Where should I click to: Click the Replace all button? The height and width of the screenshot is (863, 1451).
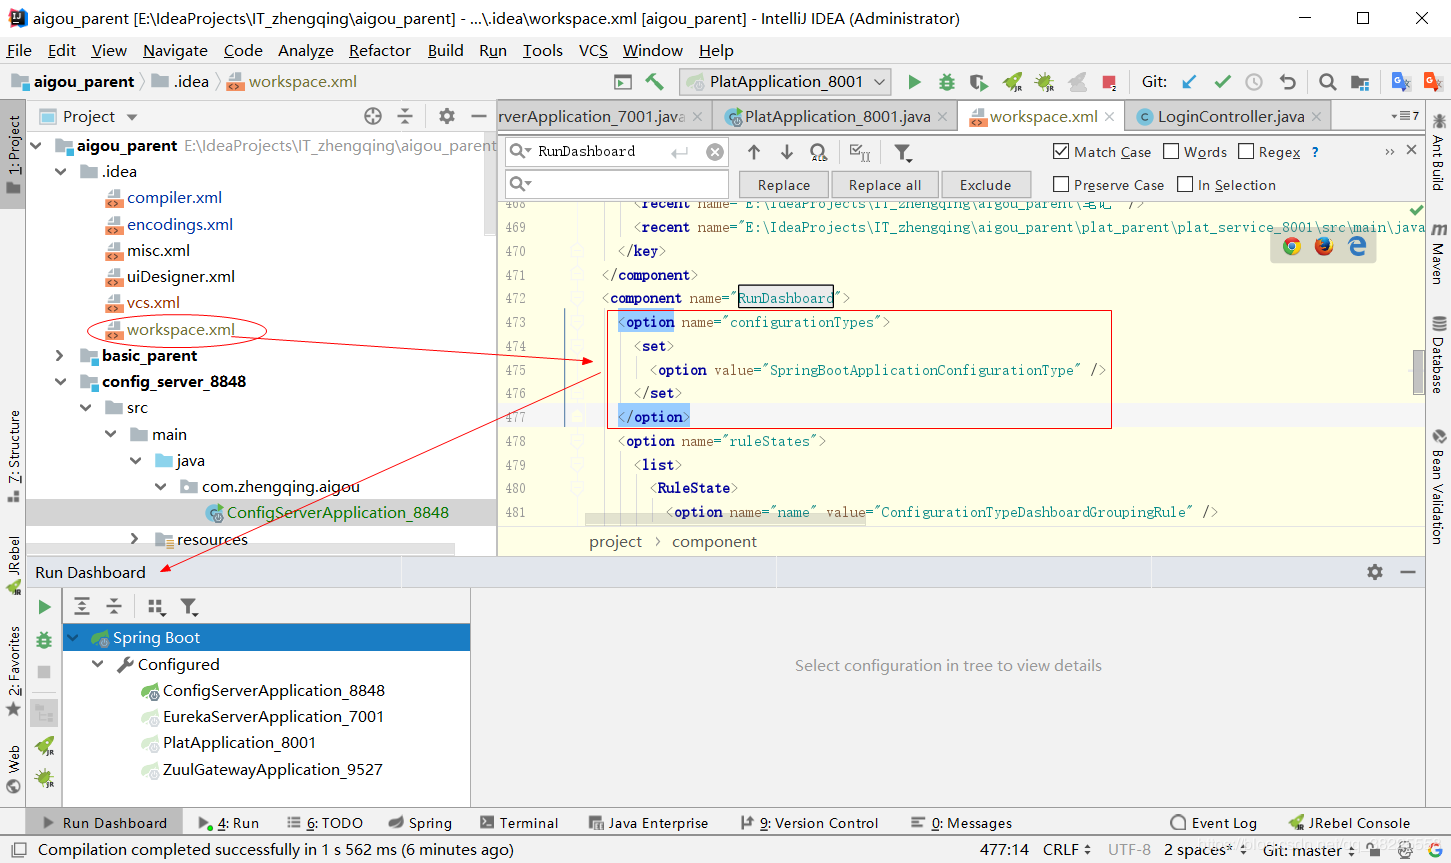pos(884,184)
